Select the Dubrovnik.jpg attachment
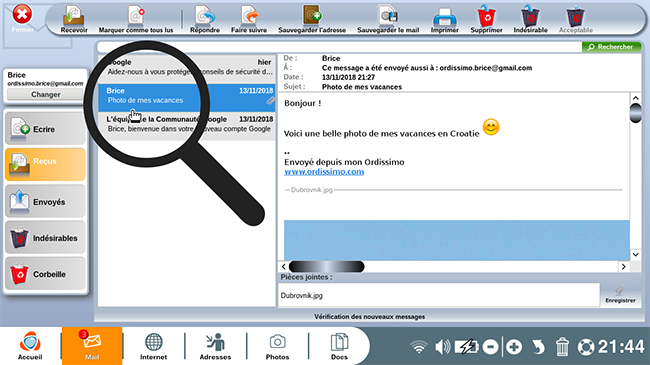This screenshot has height=365, width=650. 301,296
